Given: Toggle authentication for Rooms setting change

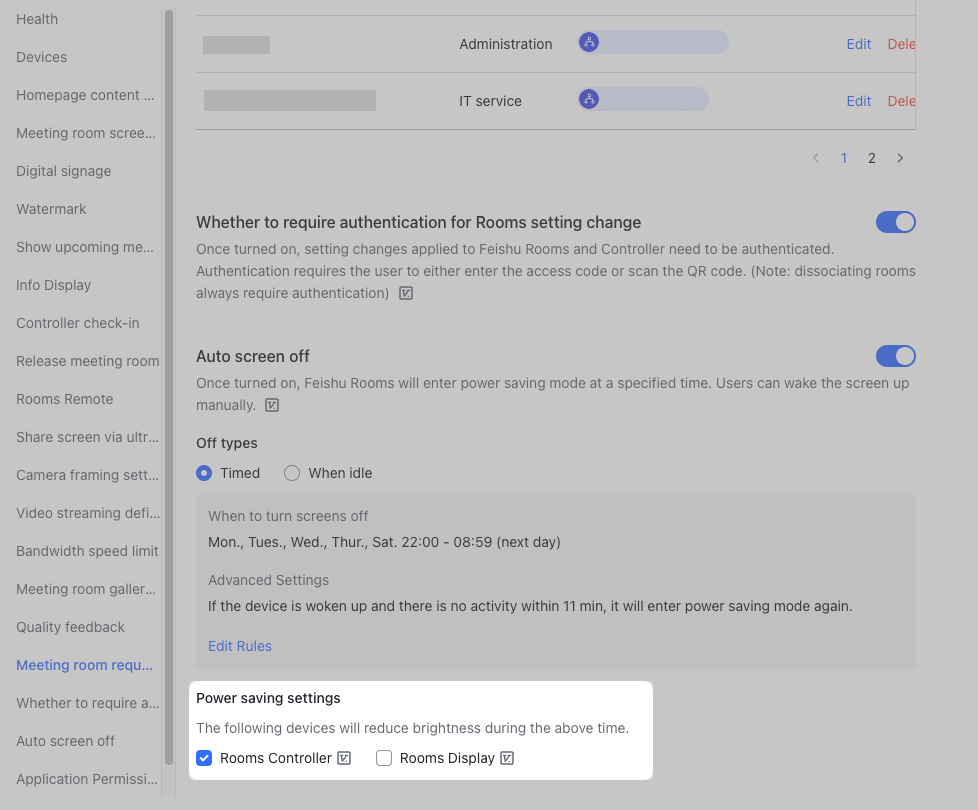Looking at the screenshot, I should [x=895, y=222].
